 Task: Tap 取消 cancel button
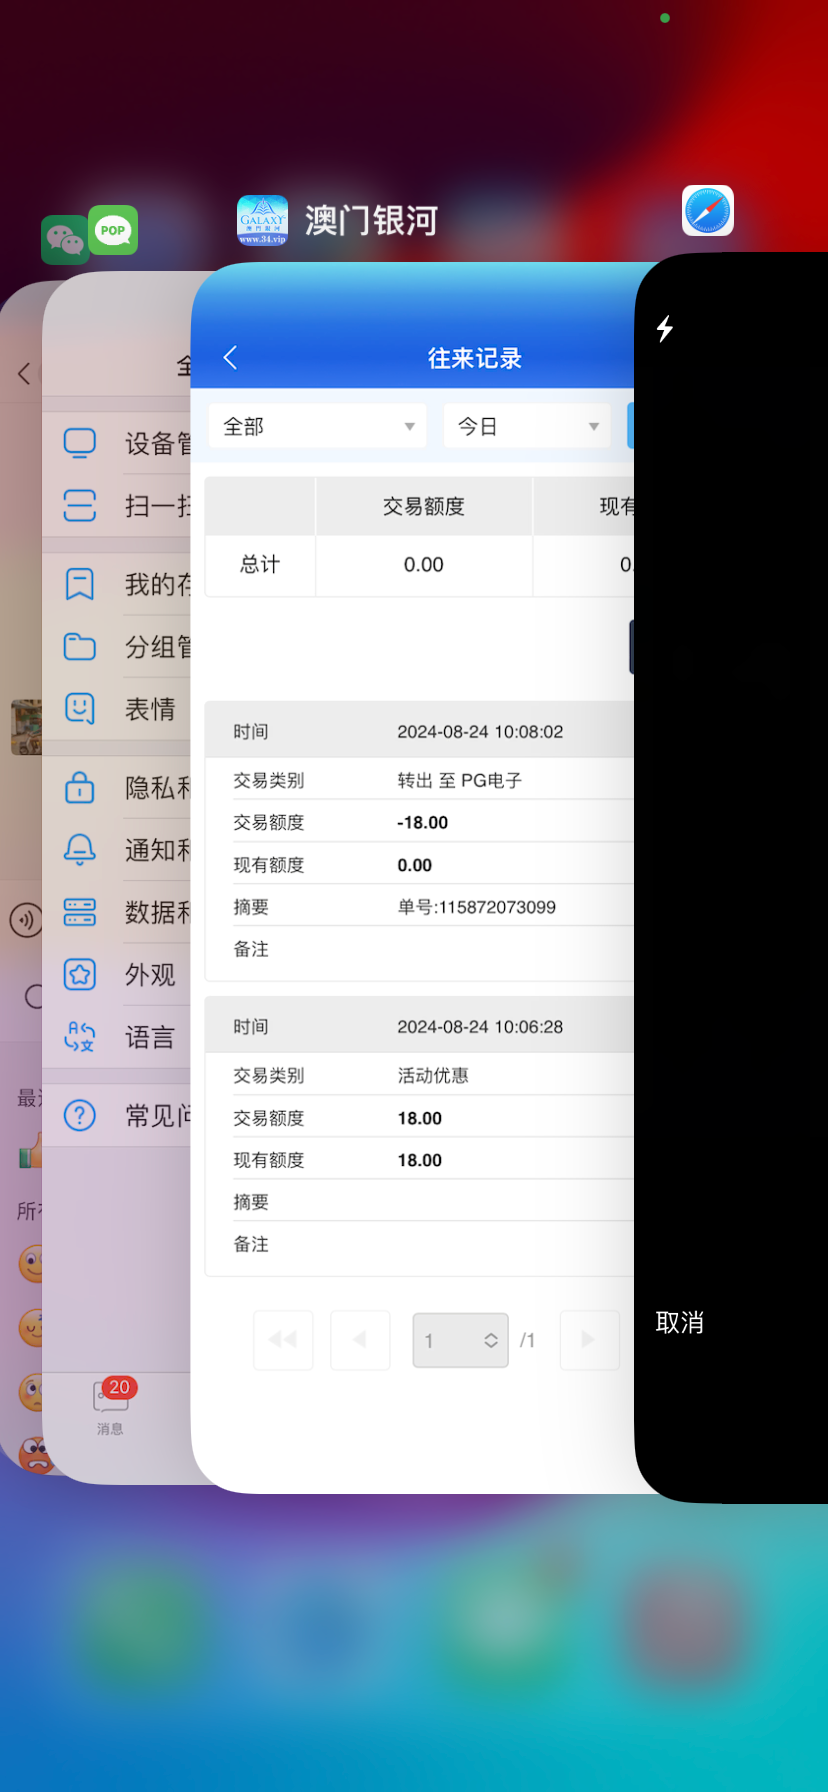point(680,1323)
